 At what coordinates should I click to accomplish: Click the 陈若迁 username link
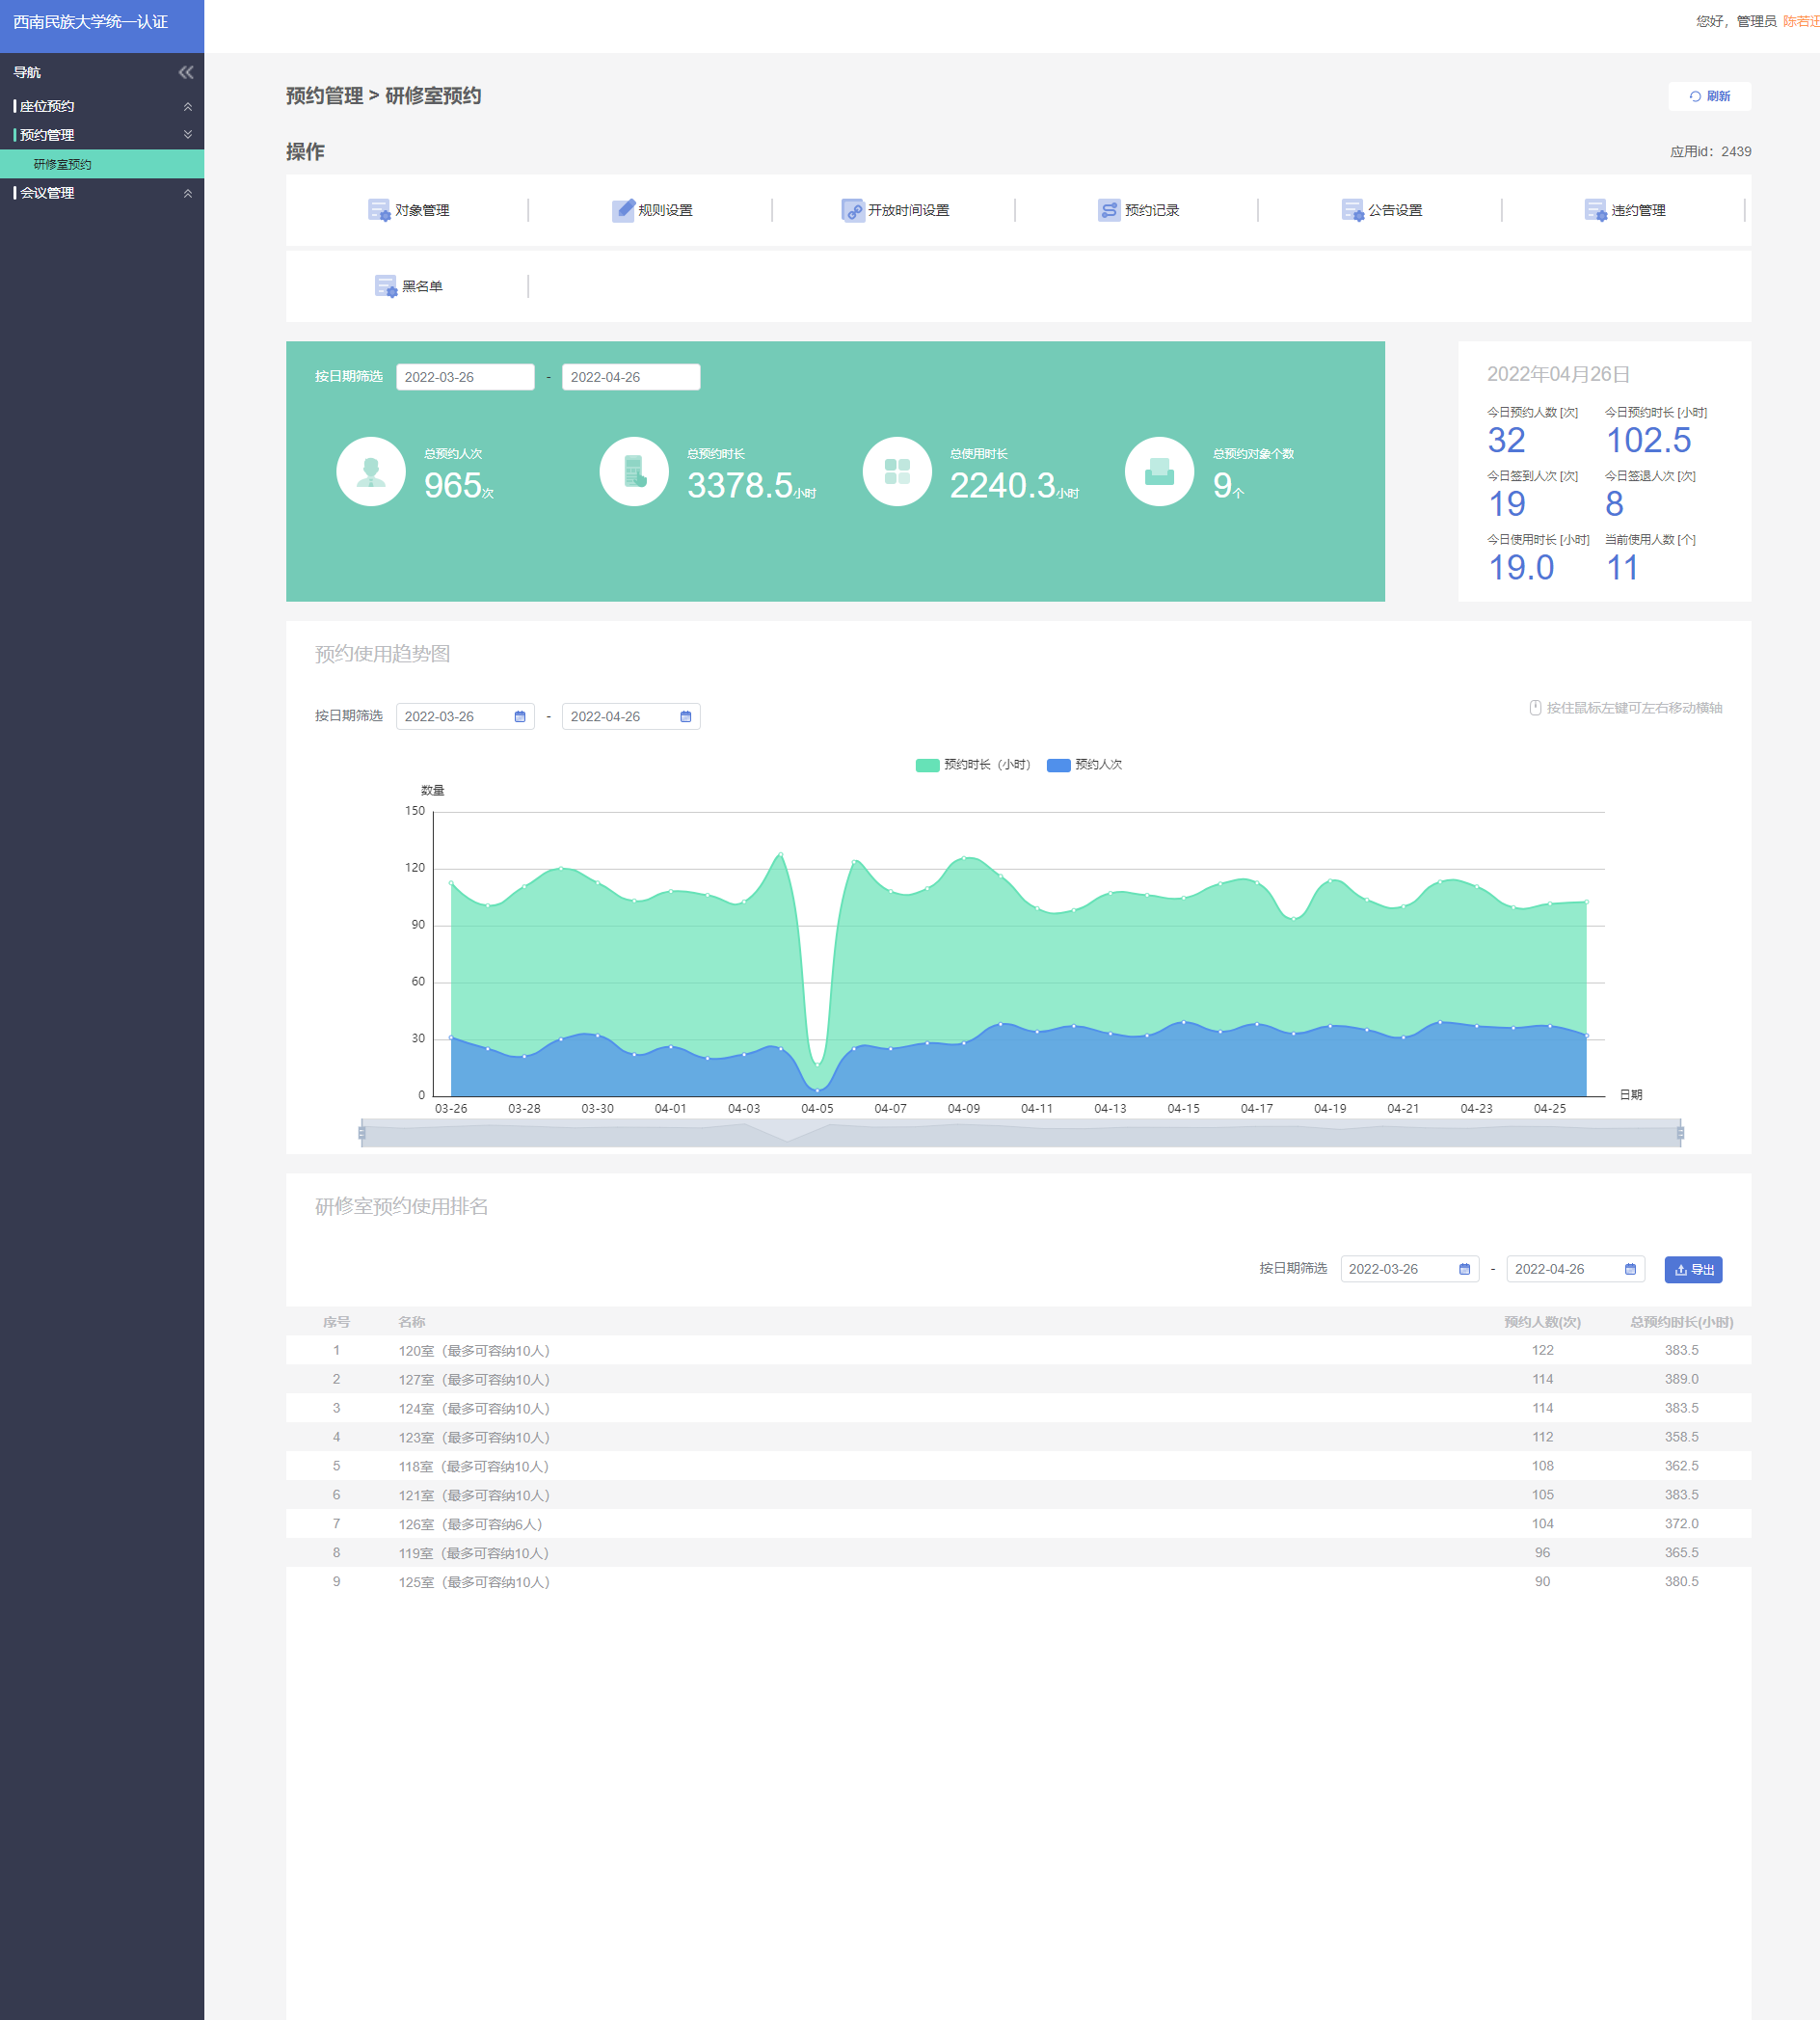point(1800,21)
